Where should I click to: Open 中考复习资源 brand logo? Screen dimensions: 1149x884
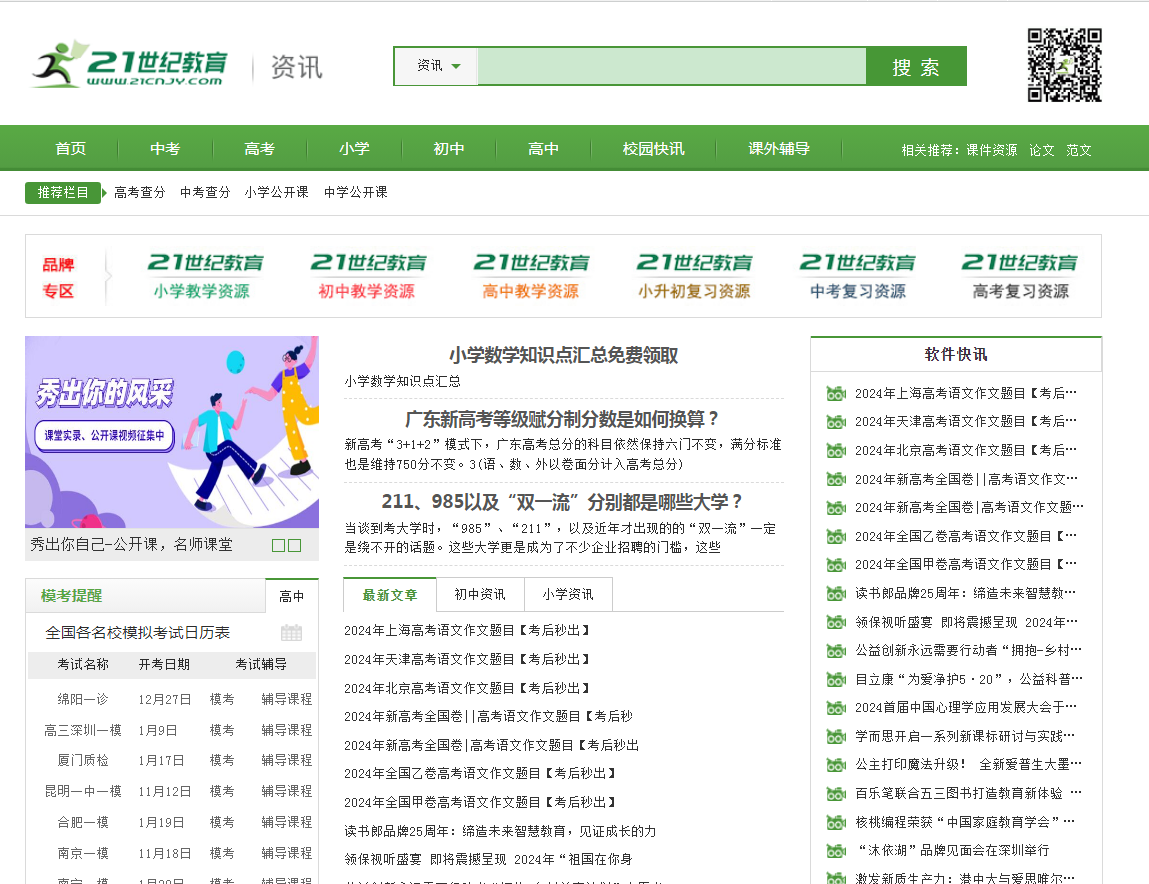tap(857, 276)
